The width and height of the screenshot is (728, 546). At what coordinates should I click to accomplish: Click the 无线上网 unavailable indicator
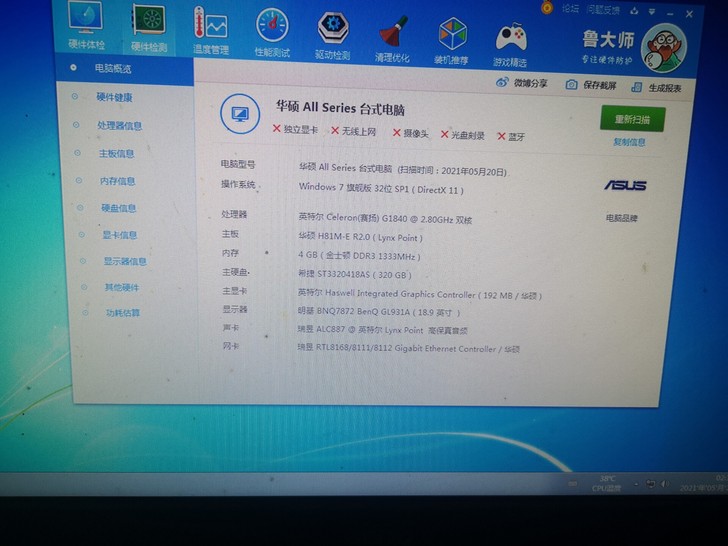tap(353, 131)
